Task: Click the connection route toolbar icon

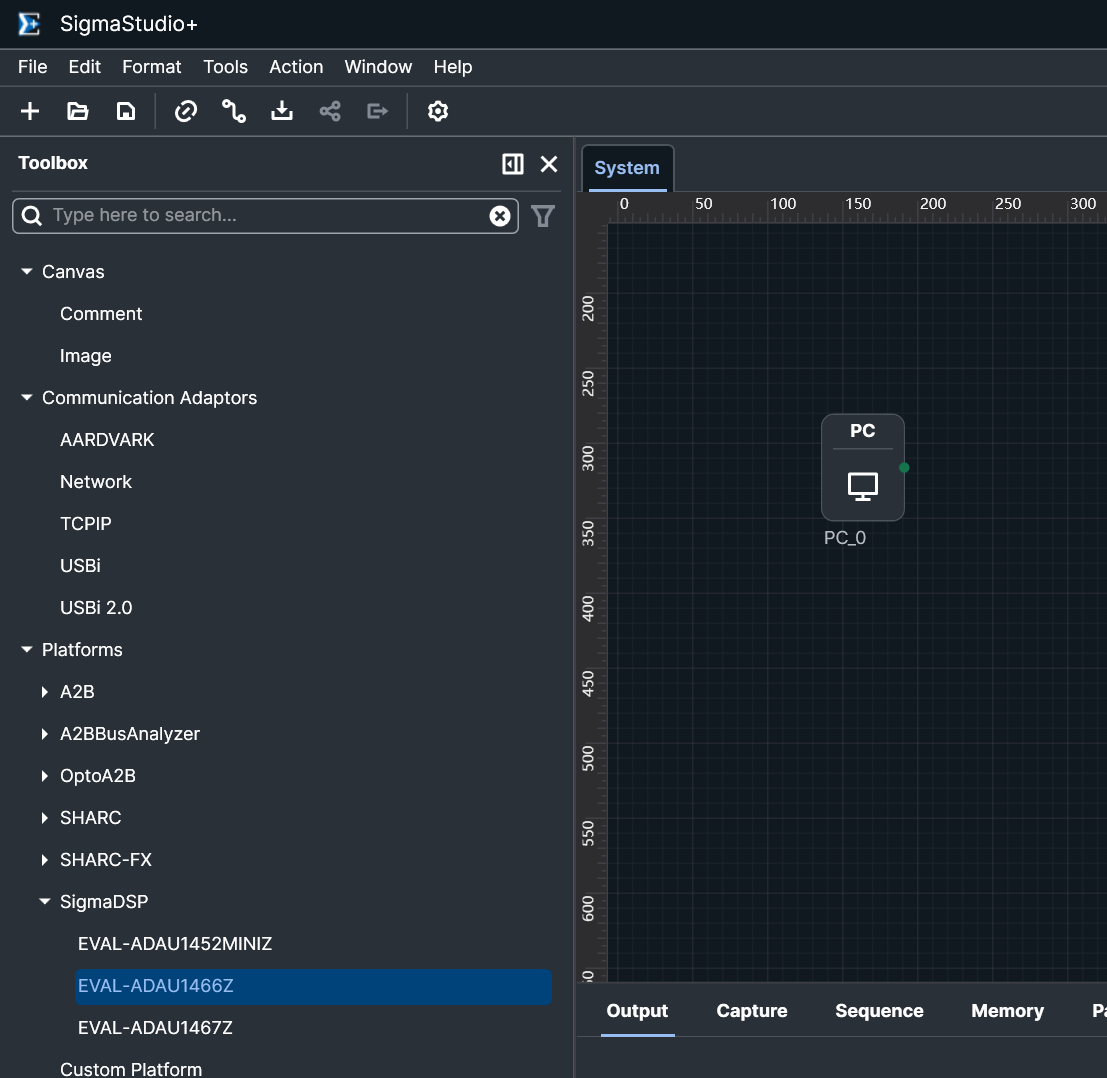Action: point(234,112)
